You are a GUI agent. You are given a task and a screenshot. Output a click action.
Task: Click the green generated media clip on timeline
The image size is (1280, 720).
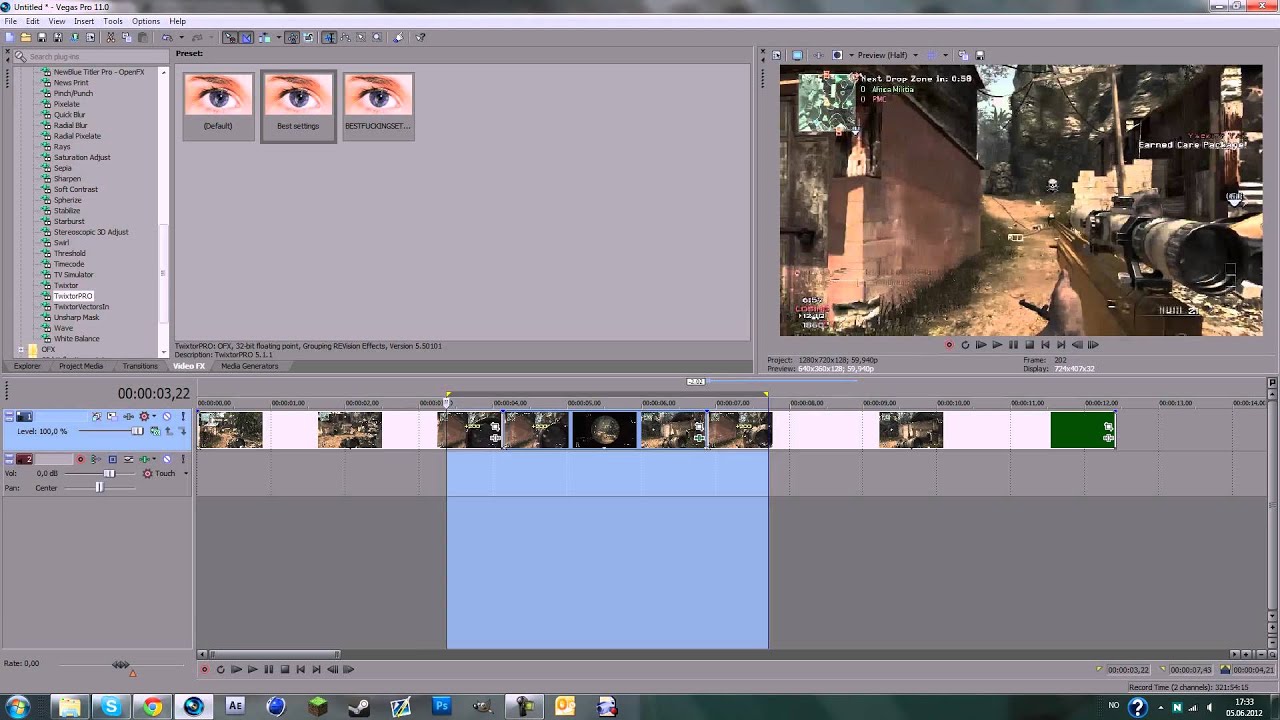[x=1082, y=430]
